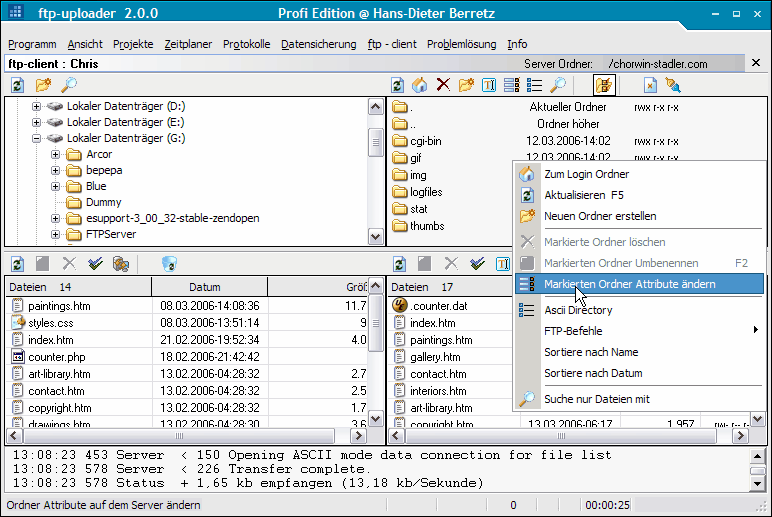Screen dimensions: 772x517
Task: Click the magnifier search icon in local folder toolbar
Action: tap(69, 86)
